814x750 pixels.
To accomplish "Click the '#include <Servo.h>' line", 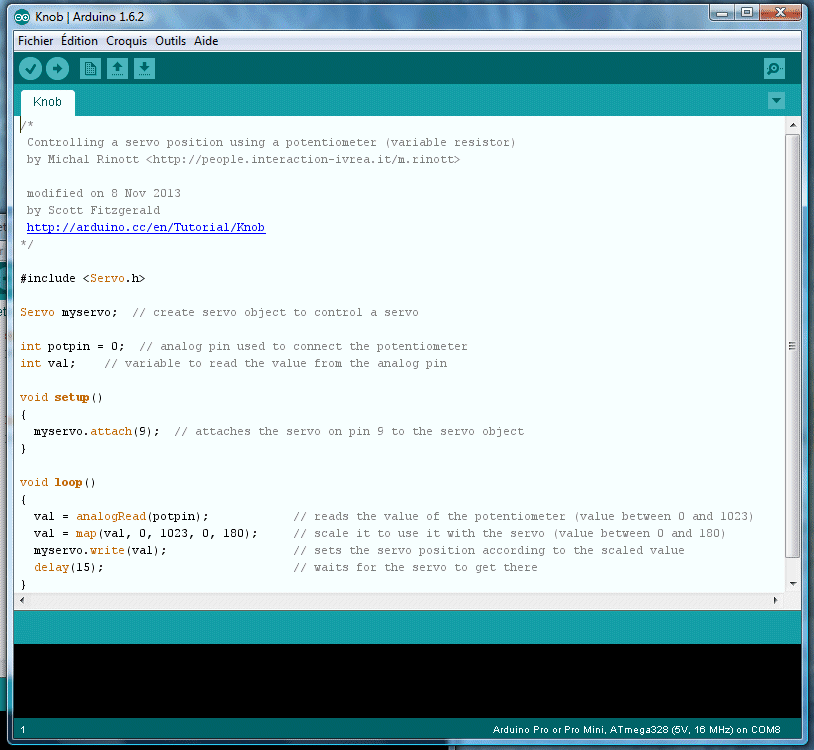I will tap(83, 278).
